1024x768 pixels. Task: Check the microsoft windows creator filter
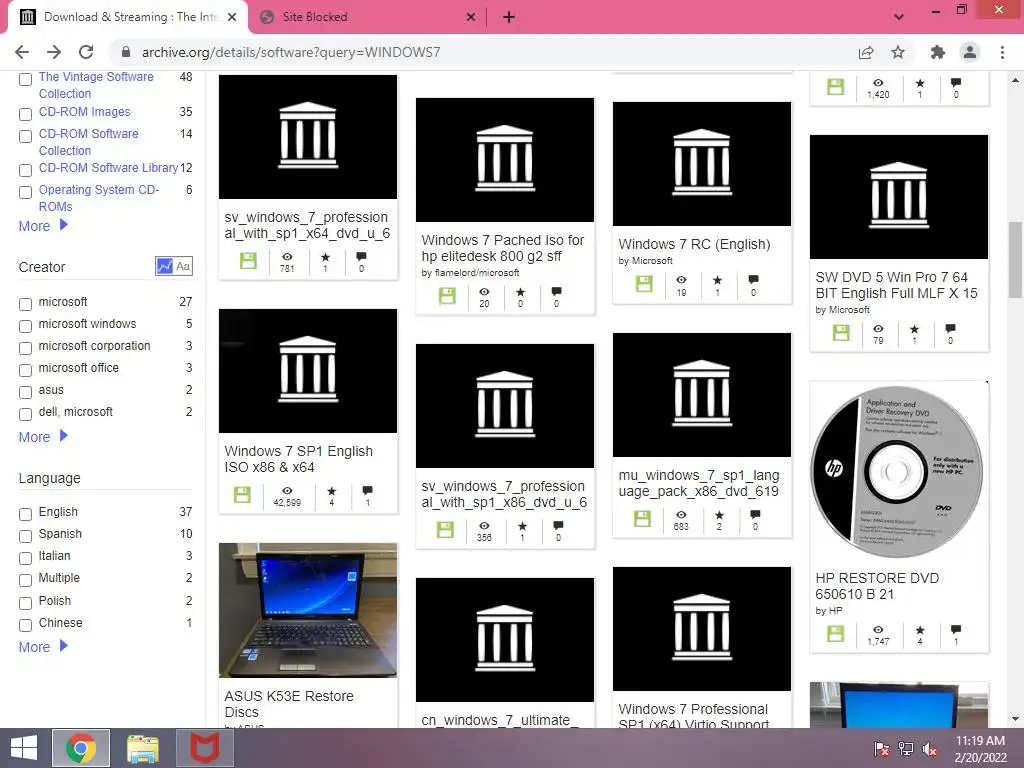25,326
